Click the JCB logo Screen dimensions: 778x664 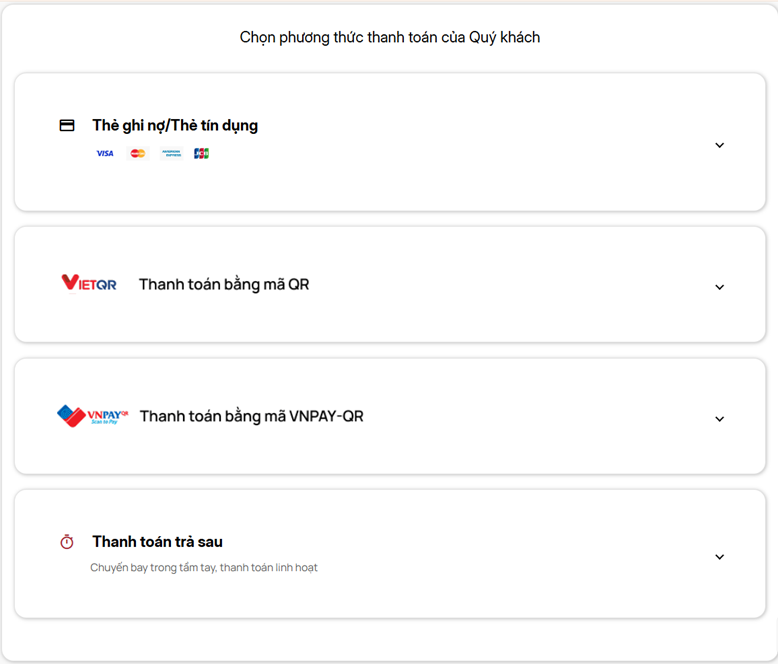pos(201,153)
